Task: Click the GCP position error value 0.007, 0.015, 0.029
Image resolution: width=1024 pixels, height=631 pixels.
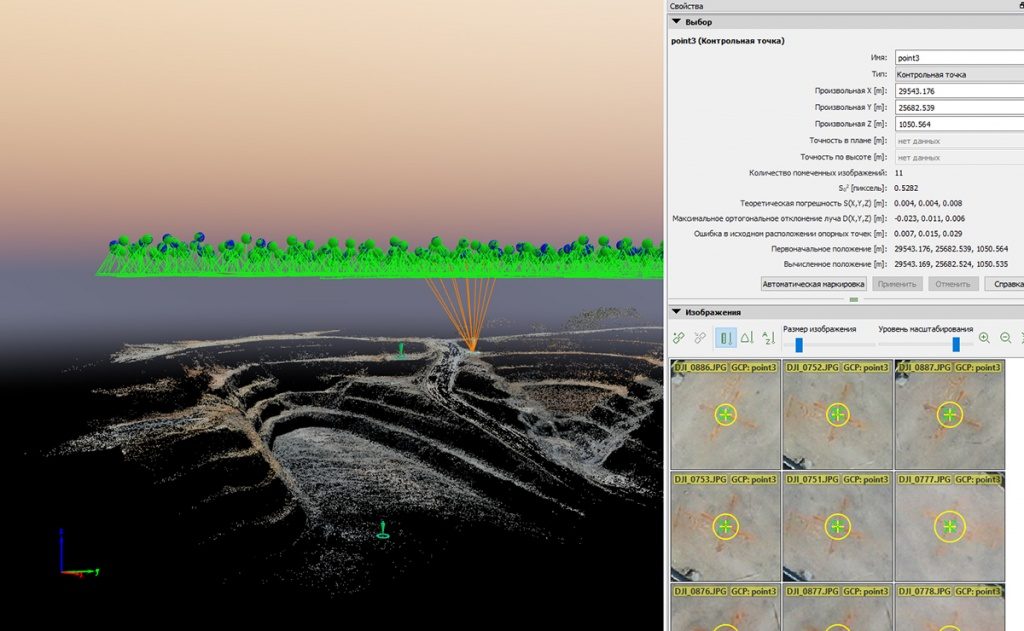Action: (x=928, y=234)
